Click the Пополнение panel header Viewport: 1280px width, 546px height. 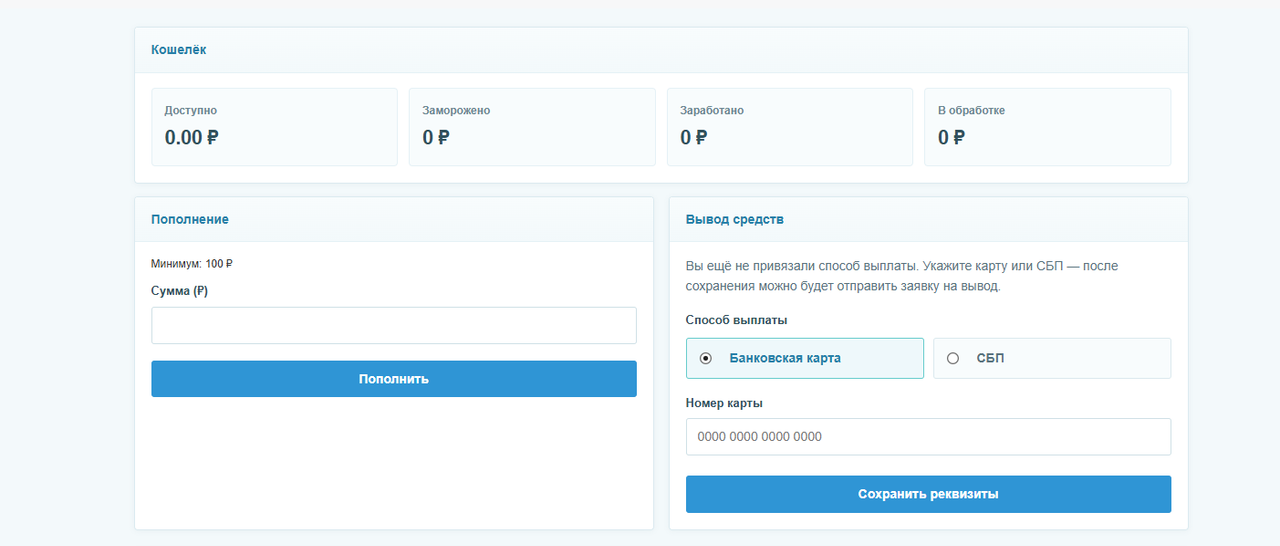point(394,219)
